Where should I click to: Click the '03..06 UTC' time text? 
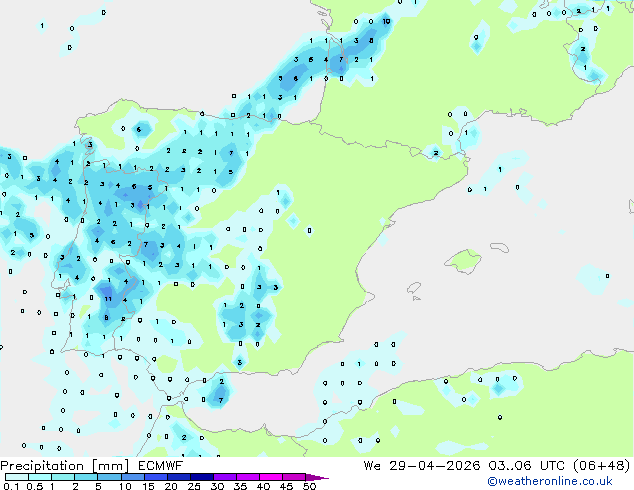click(x=526, y=466)
